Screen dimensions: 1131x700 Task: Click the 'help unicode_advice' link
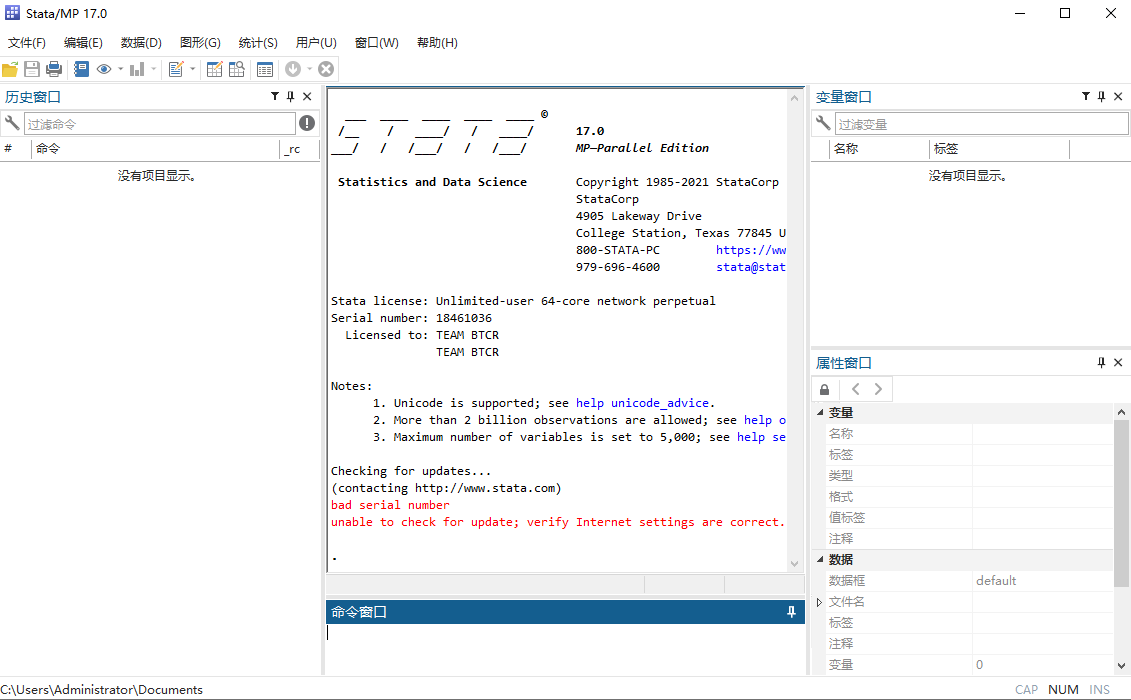(642, 403)
